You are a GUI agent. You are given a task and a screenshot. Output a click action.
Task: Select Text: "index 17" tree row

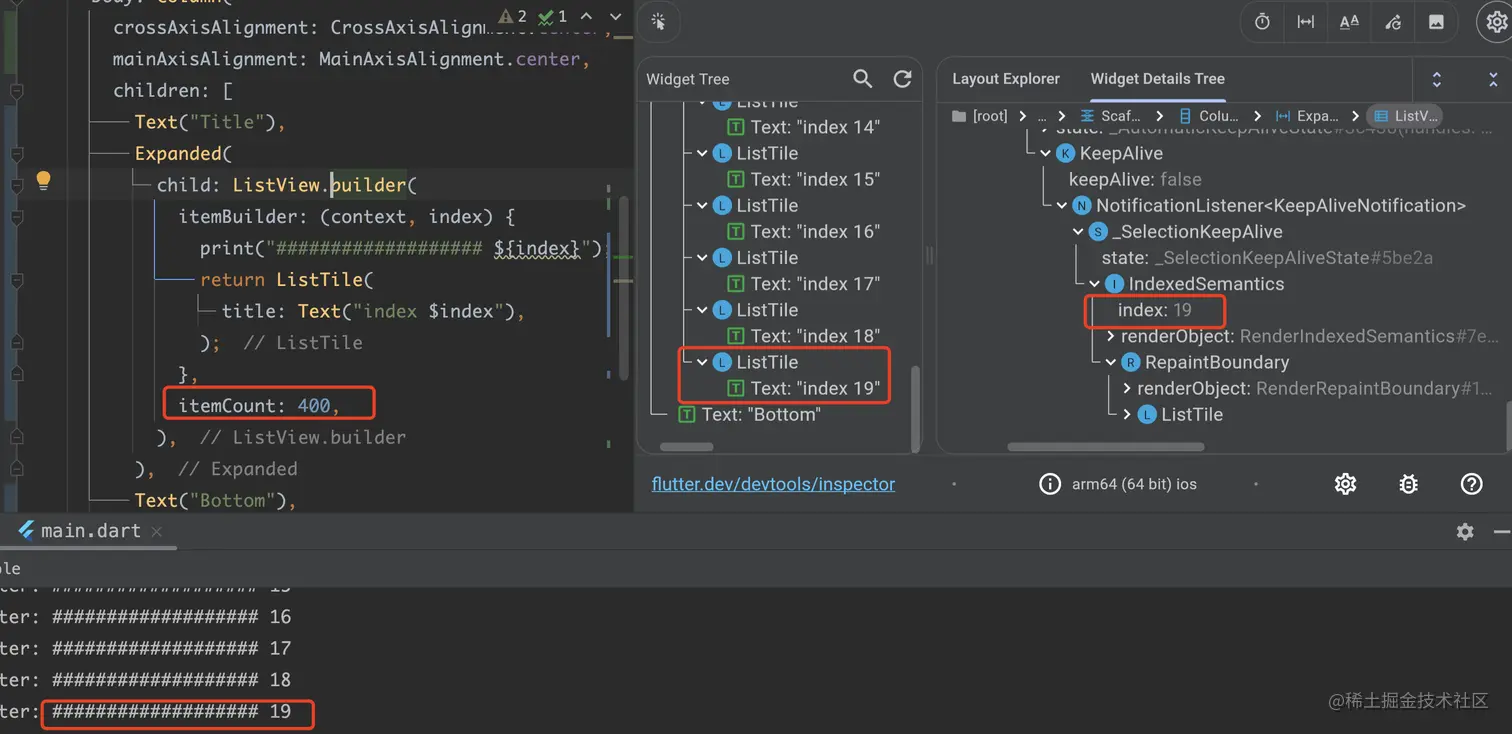coord(803,284)
